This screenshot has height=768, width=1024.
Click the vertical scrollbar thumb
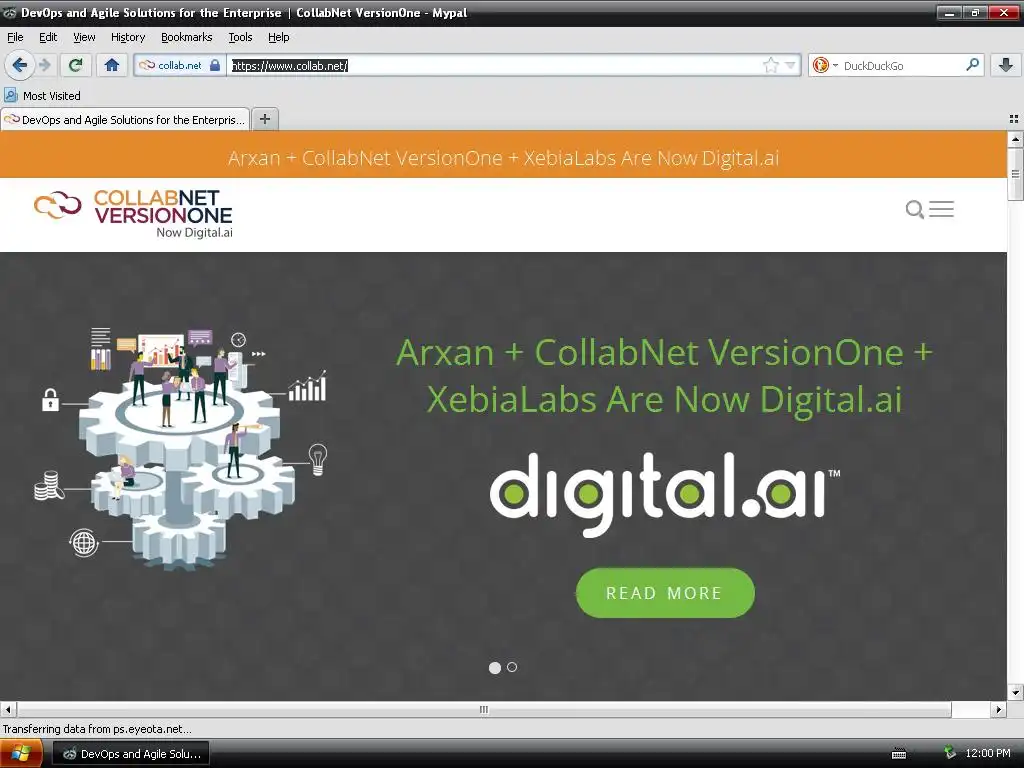[1015, 173]
